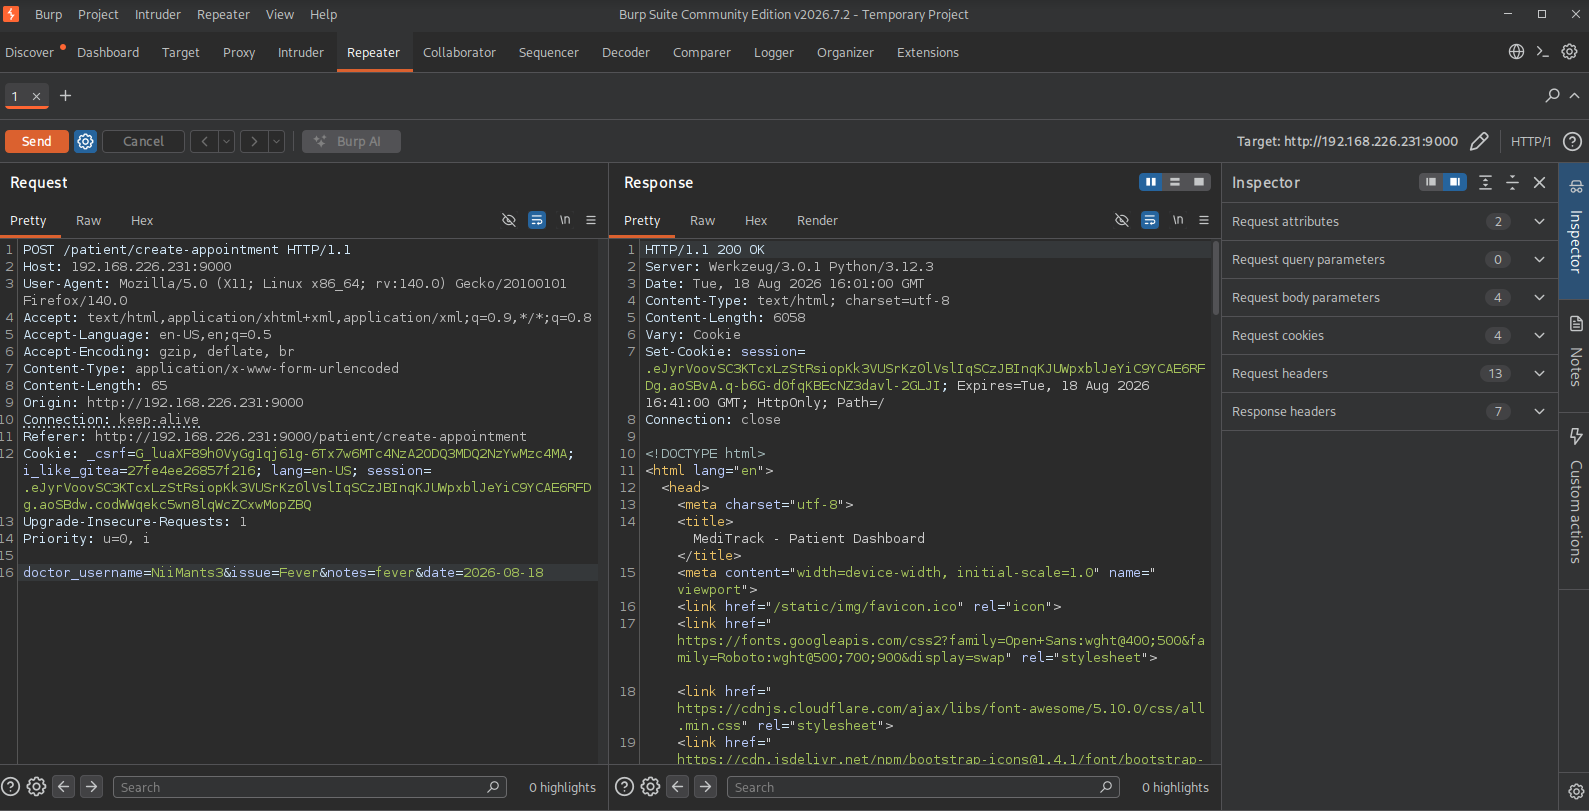
Task: Click the Burp AI button
Action: (352, 141)
